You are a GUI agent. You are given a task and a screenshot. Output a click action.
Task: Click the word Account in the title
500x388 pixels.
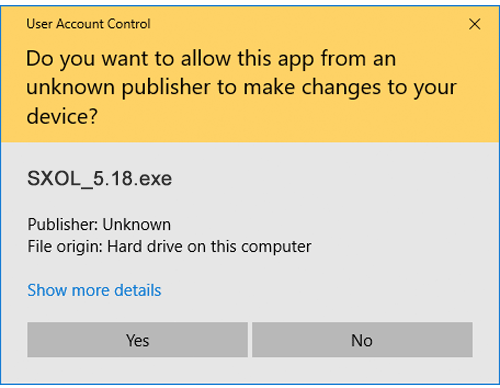coord(79,24)
